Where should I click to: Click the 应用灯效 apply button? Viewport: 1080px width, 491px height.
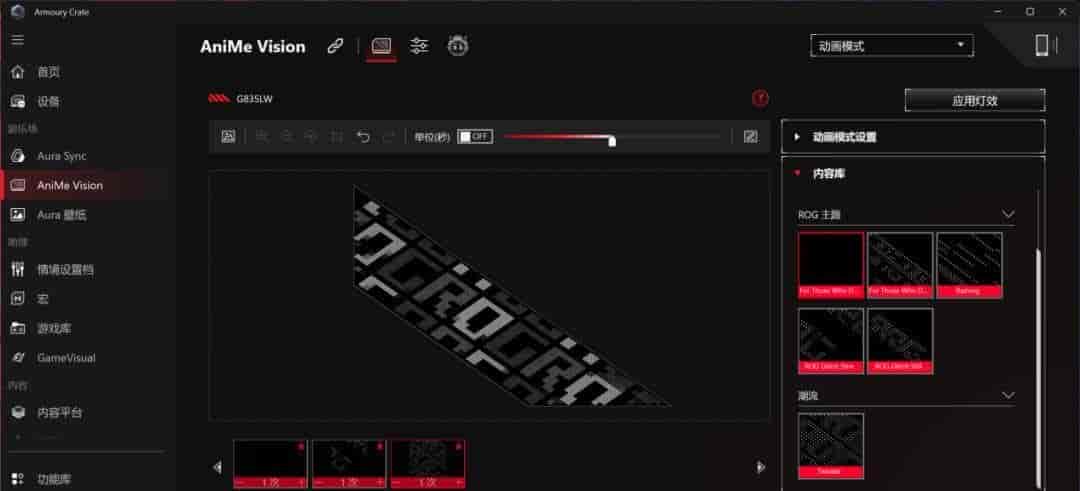pyautogui.click(x=975, y=101)
